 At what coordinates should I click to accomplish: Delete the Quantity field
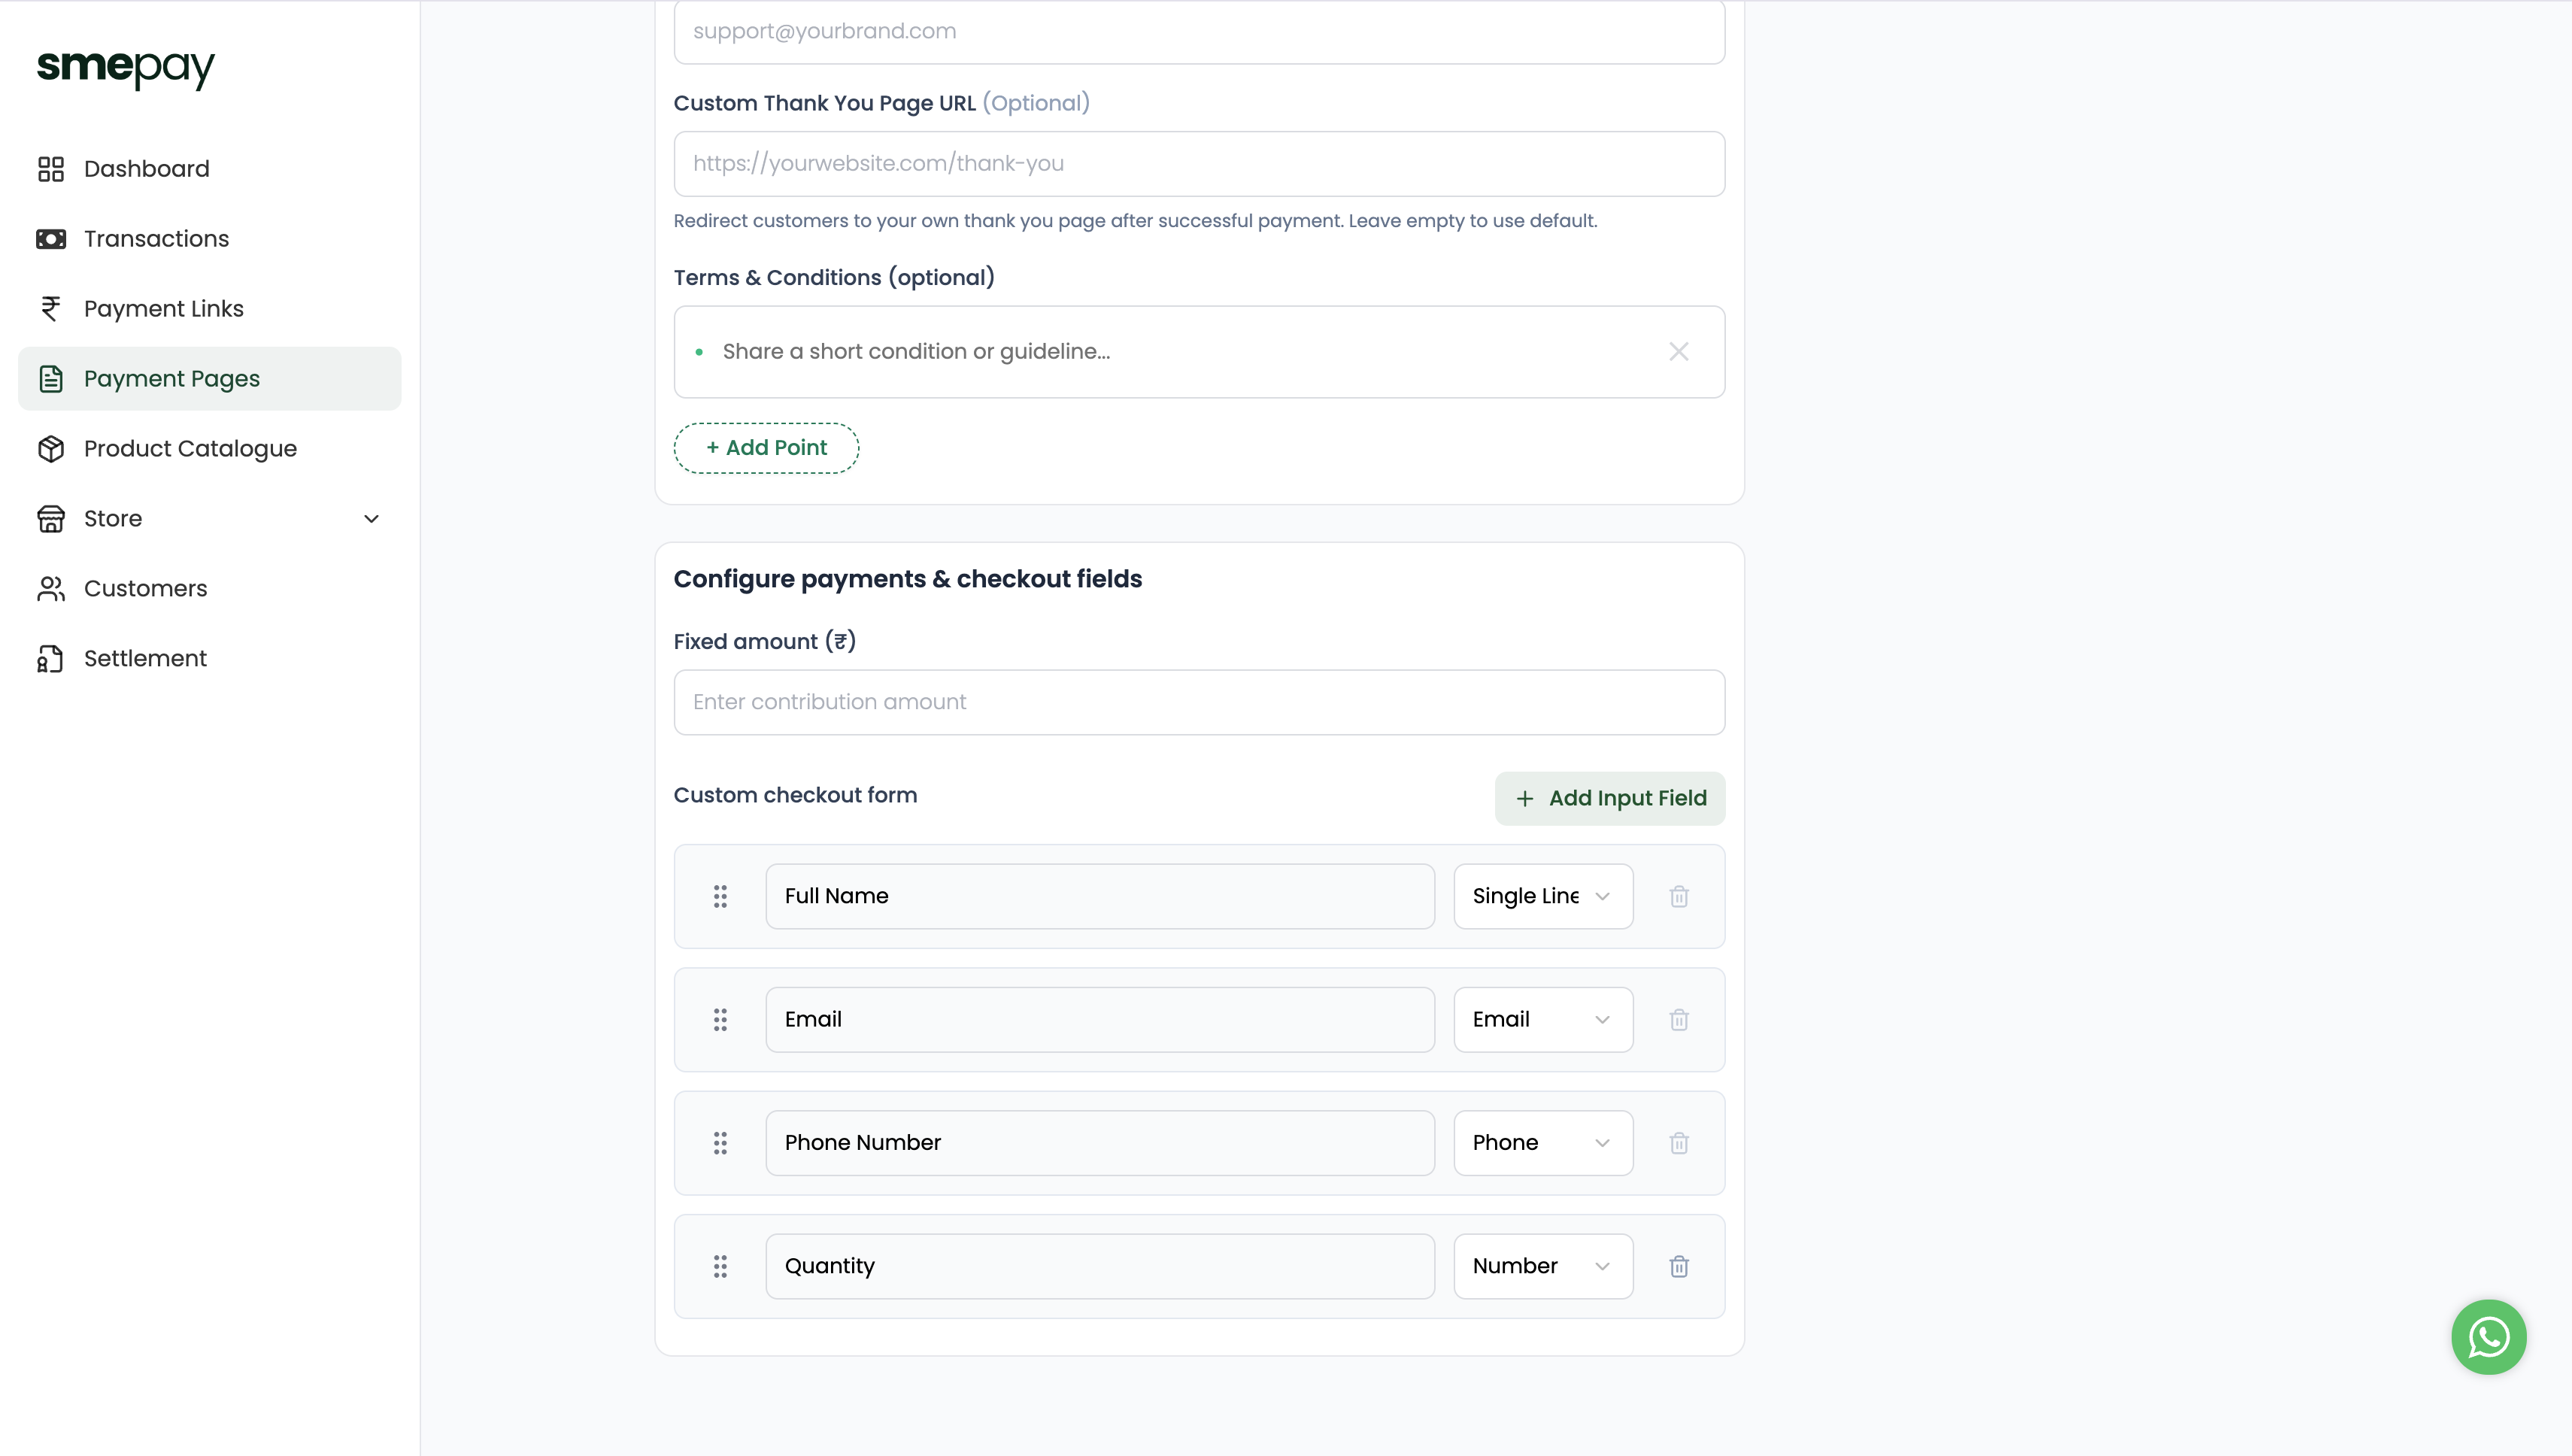(1679, 1267)
